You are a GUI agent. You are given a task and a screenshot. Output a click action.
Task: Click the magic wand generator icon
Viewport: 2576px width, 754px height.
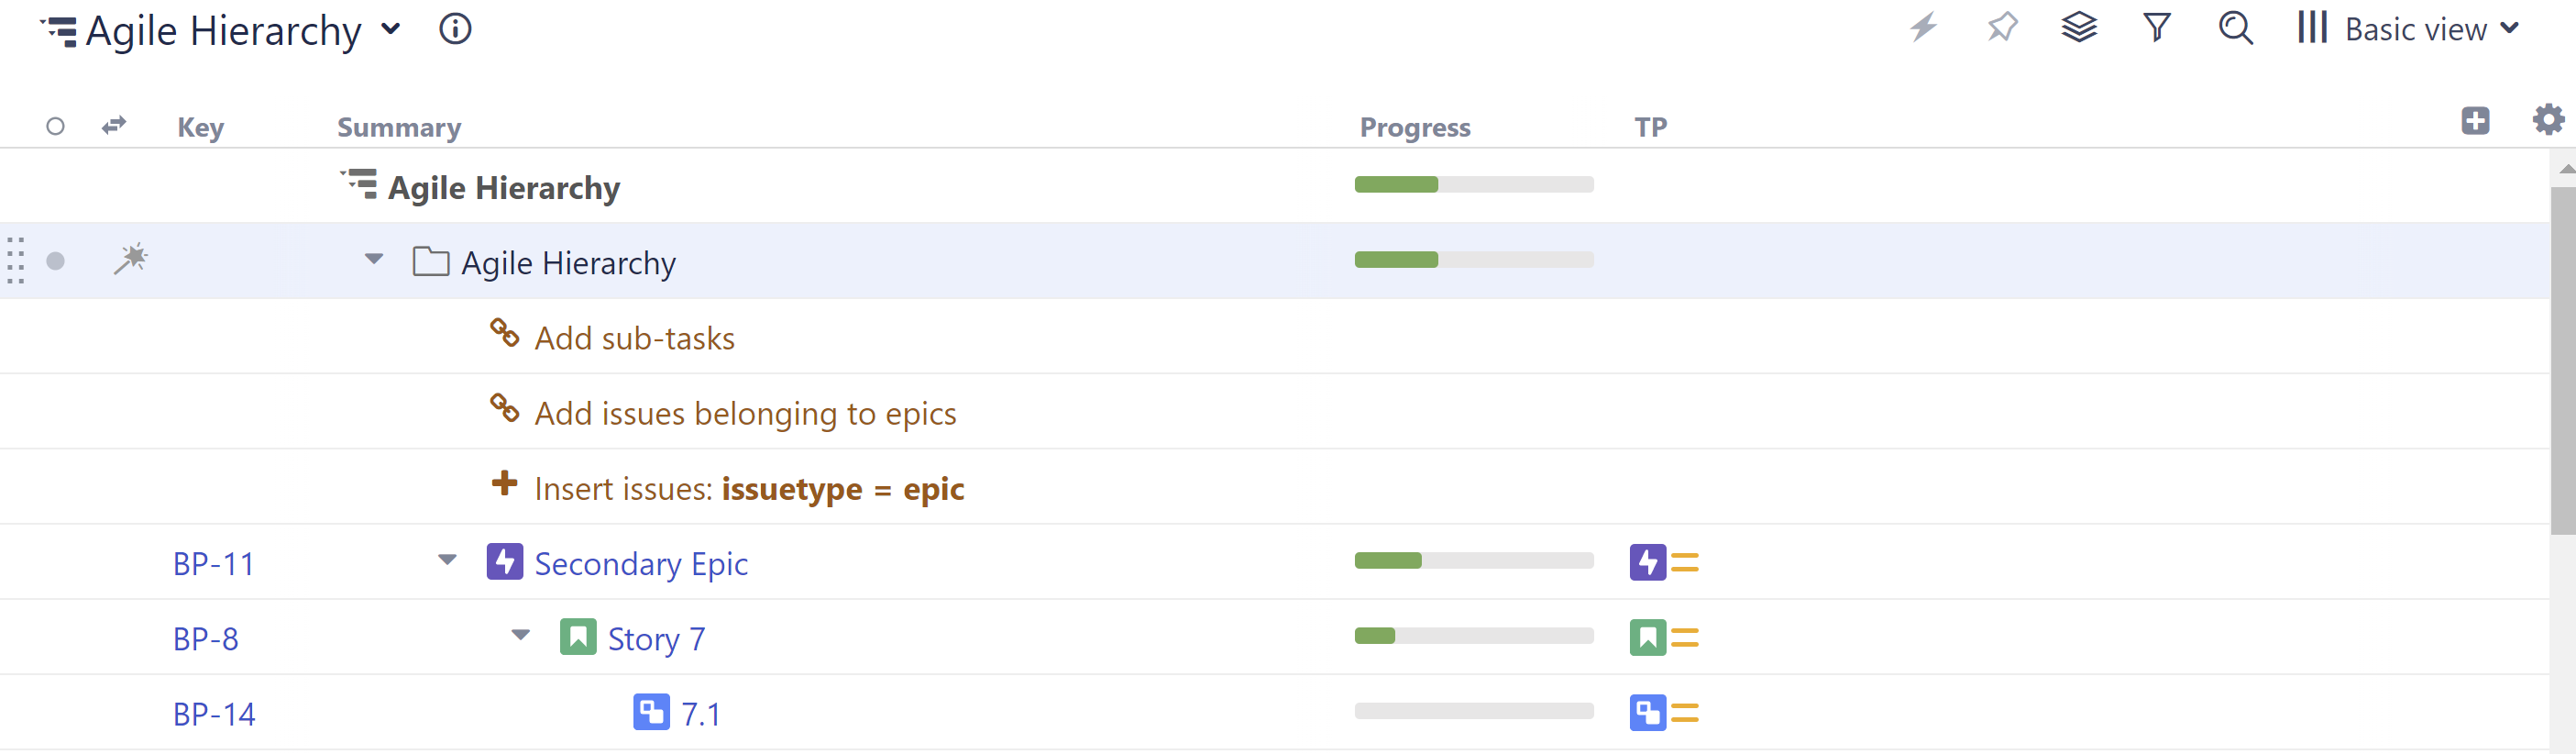pyautogui.click(x=130, y=259)
